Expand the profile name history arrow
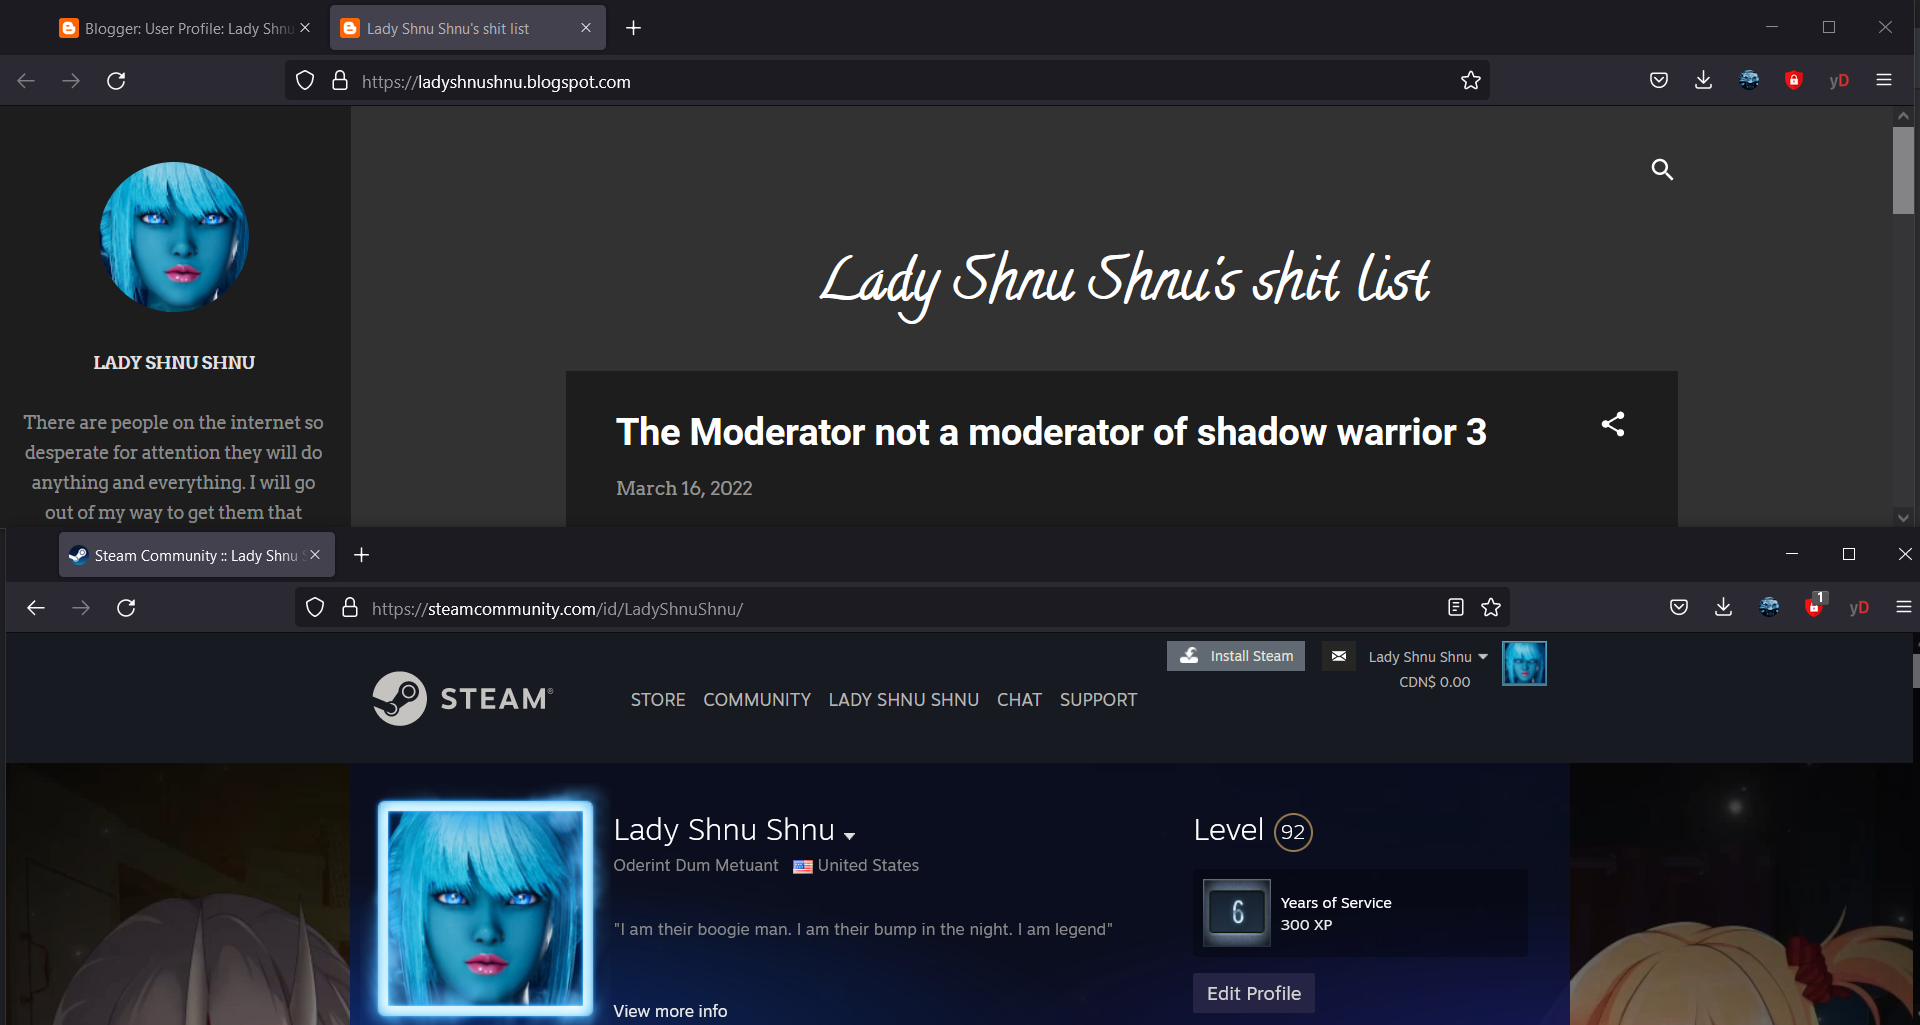The height and width of the screenshot is (1025, 1920). (850, 835)
